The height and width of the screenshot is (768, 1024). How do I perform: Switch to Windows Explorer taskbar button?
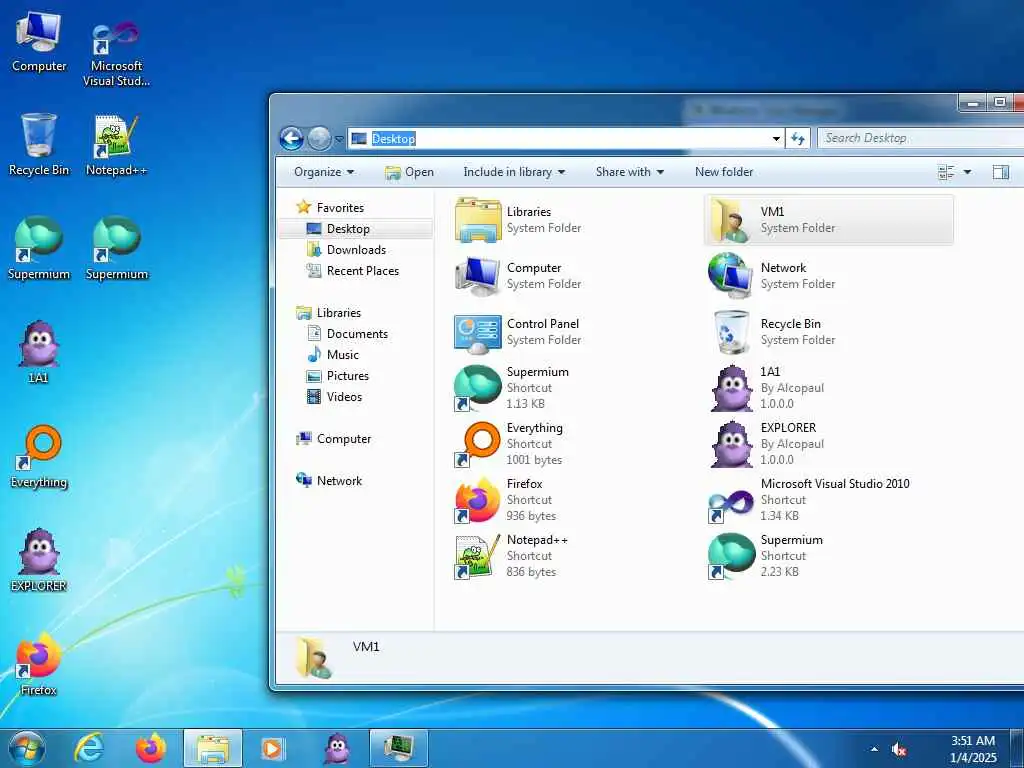pos(213,748)
